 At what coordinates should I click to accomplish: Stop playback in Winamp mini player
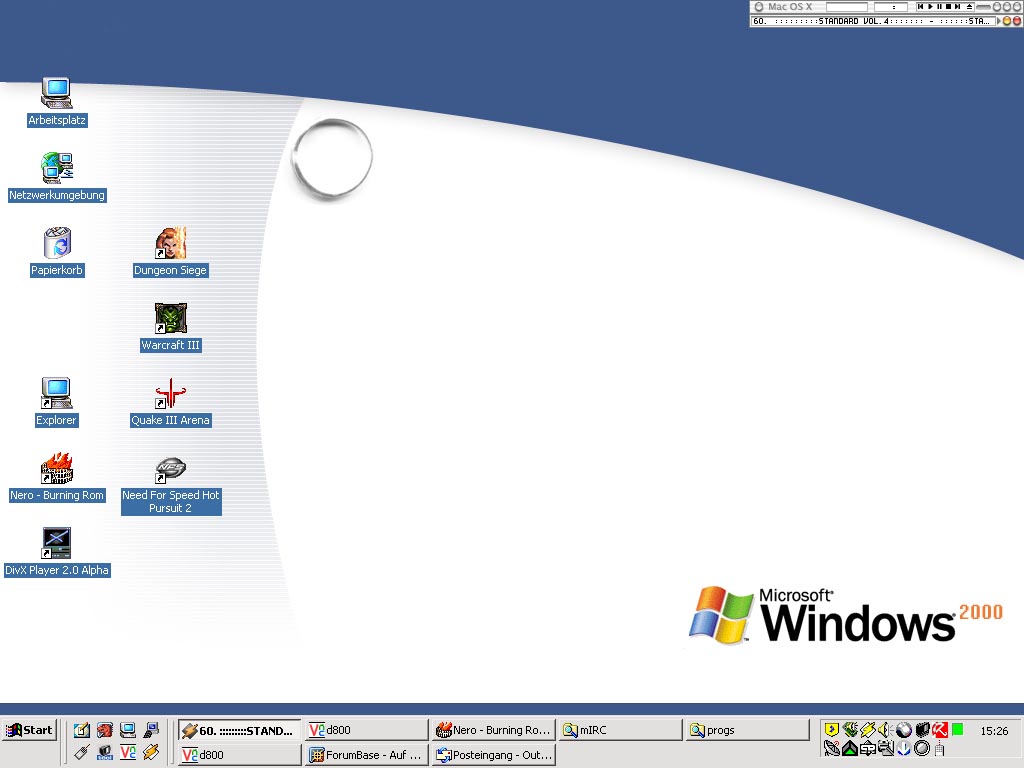[948, 7]
